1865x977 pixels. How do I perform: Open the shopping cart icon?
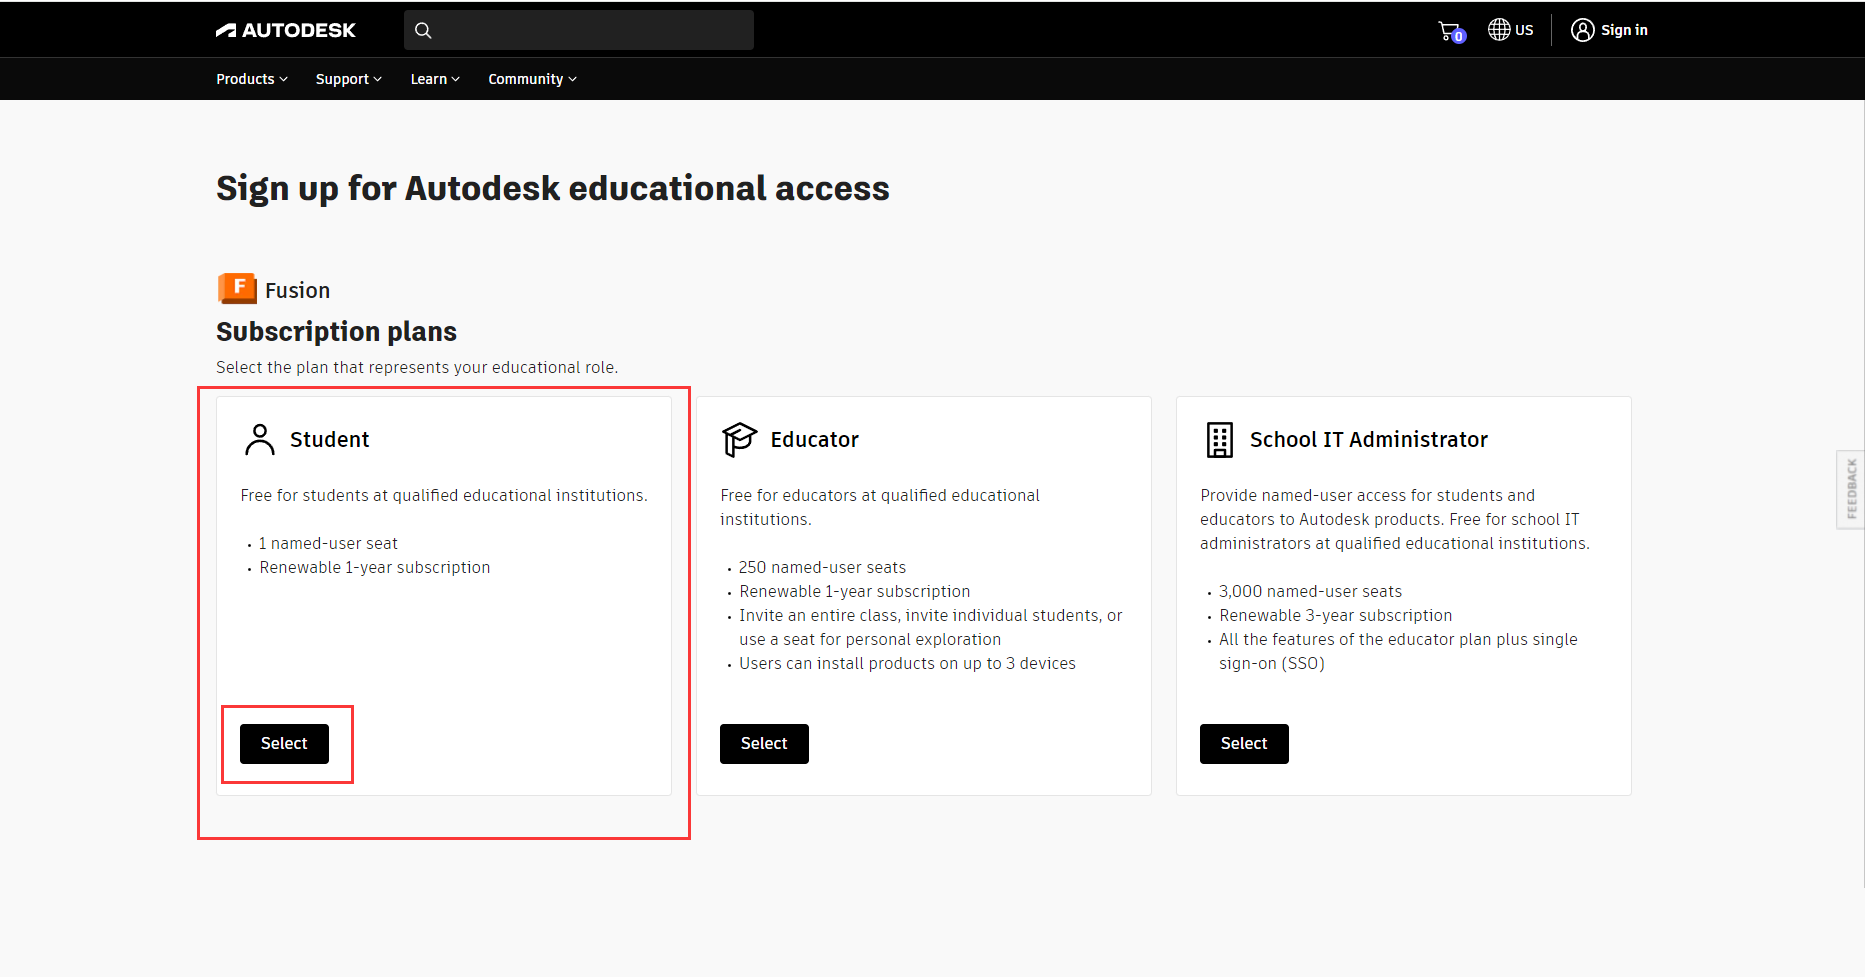point(1450,31)
